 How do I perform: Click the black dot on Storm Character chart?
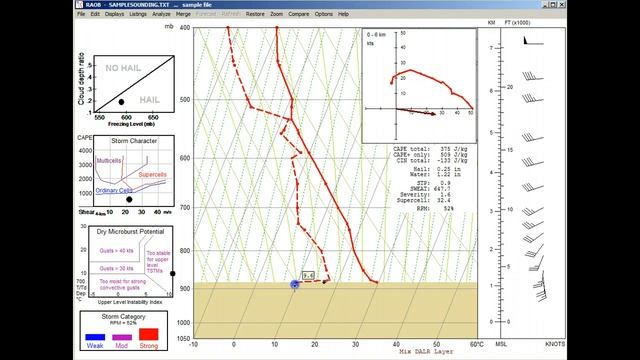[x=129, y=200]
